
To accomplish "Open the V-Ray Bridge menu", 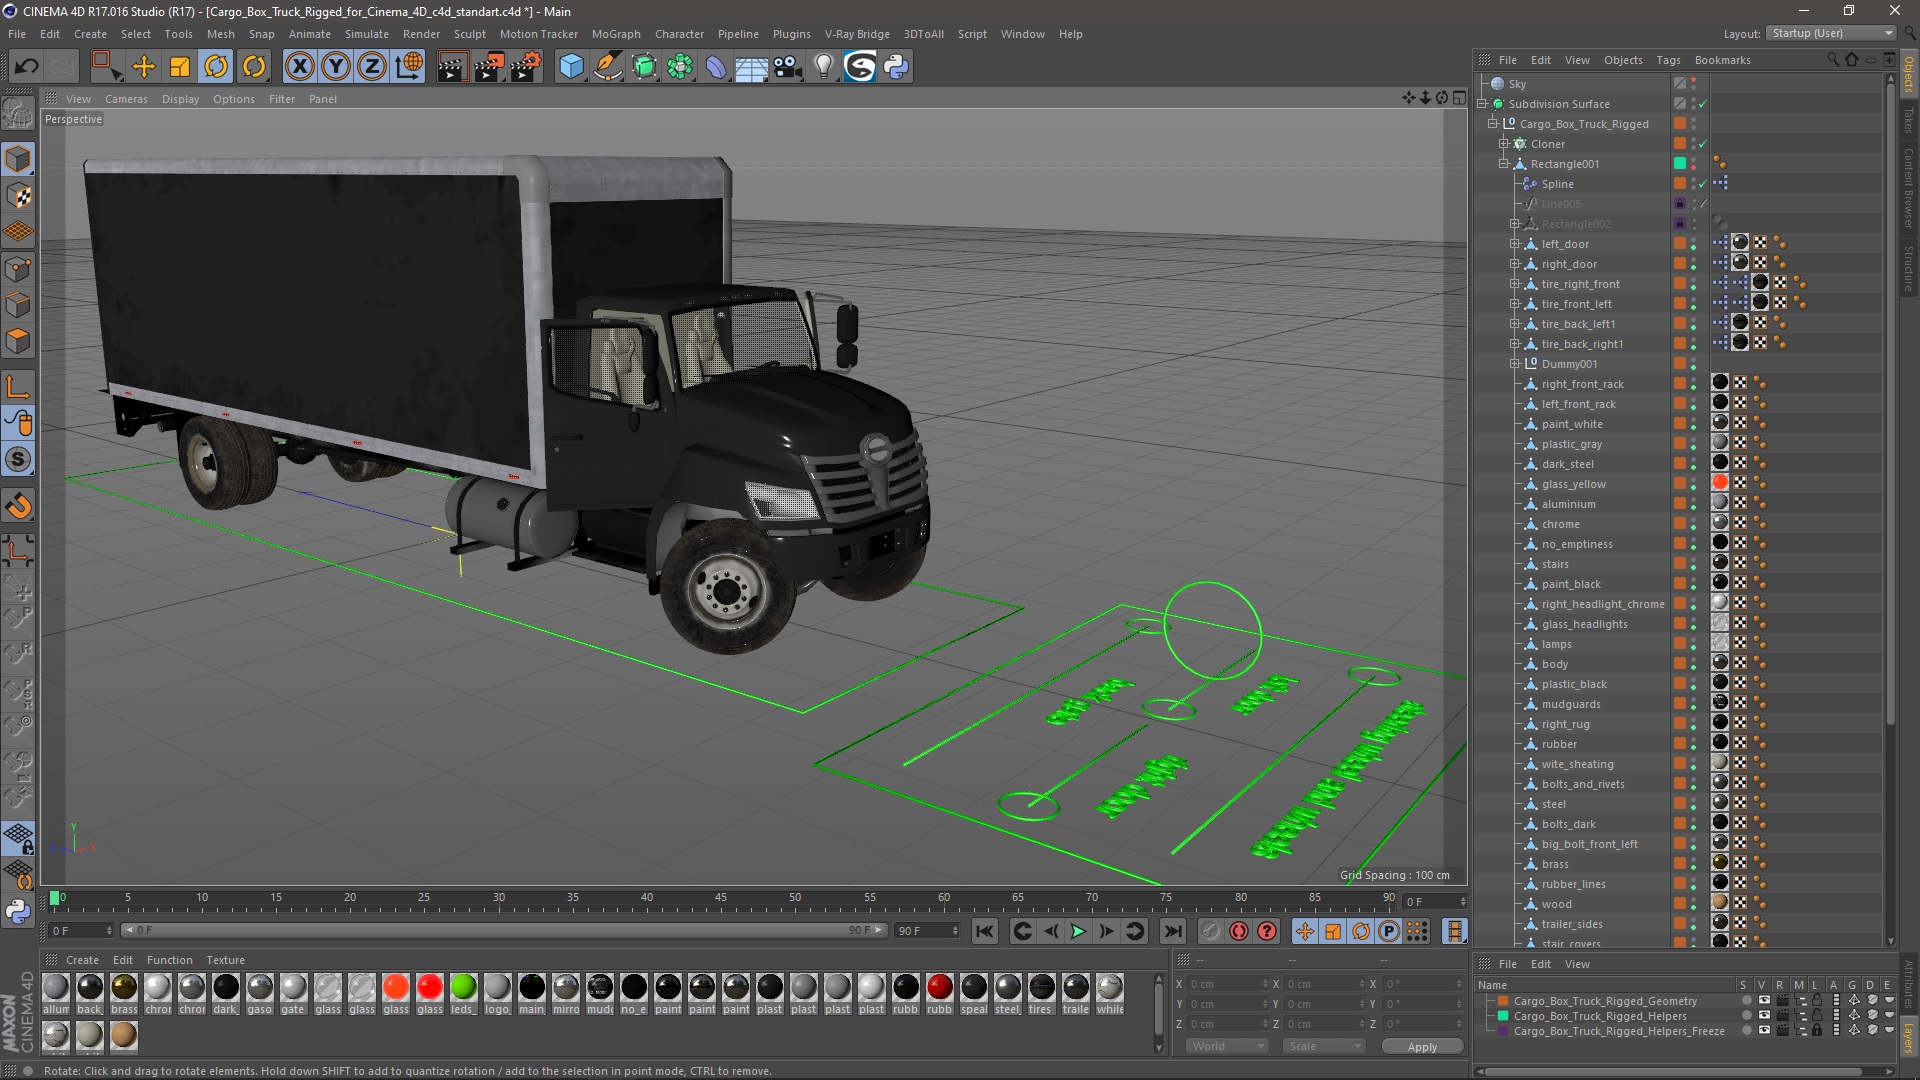I will coord(857,34).
